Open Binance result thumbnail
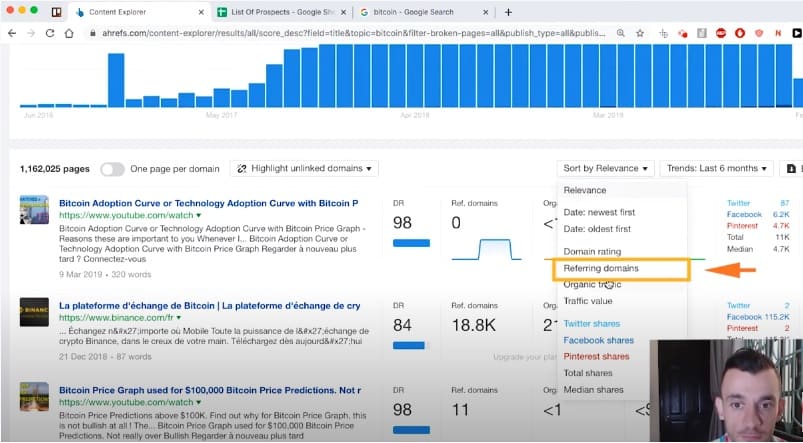 pyautogui.click(x=34, y=312)
